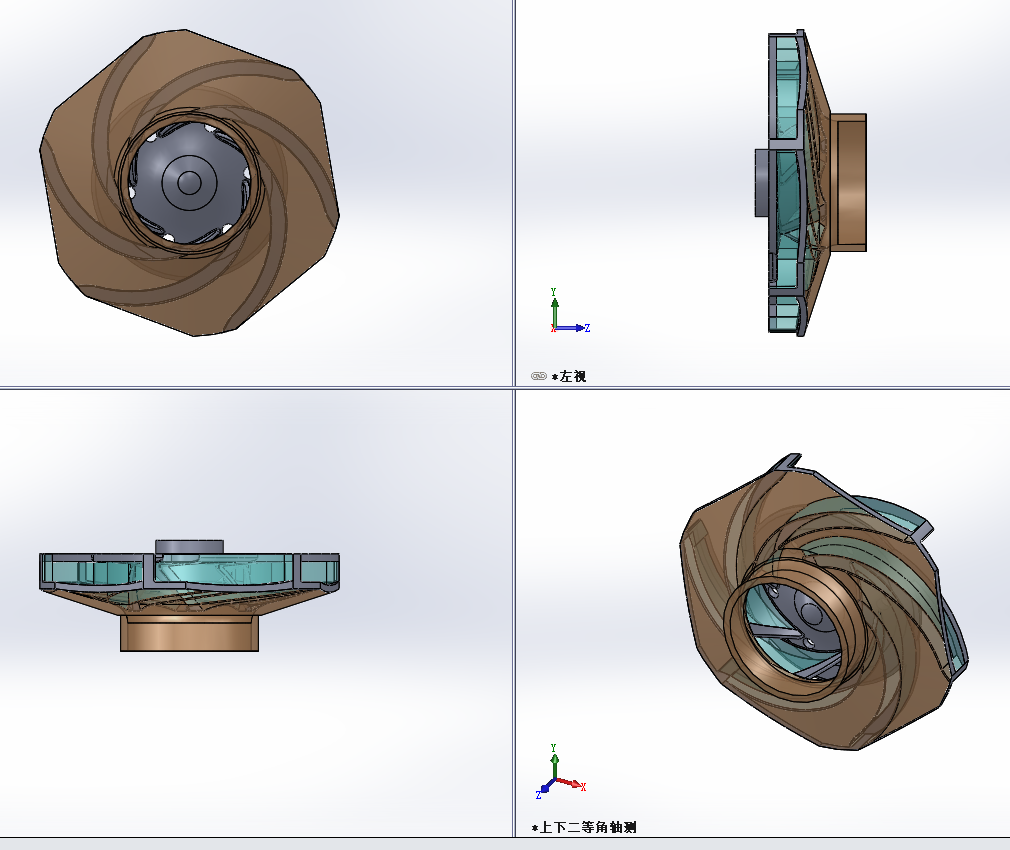Screen dimensions: 1010x850
Task: Click the *左视 view orientation label
Action: coord(569,376)
